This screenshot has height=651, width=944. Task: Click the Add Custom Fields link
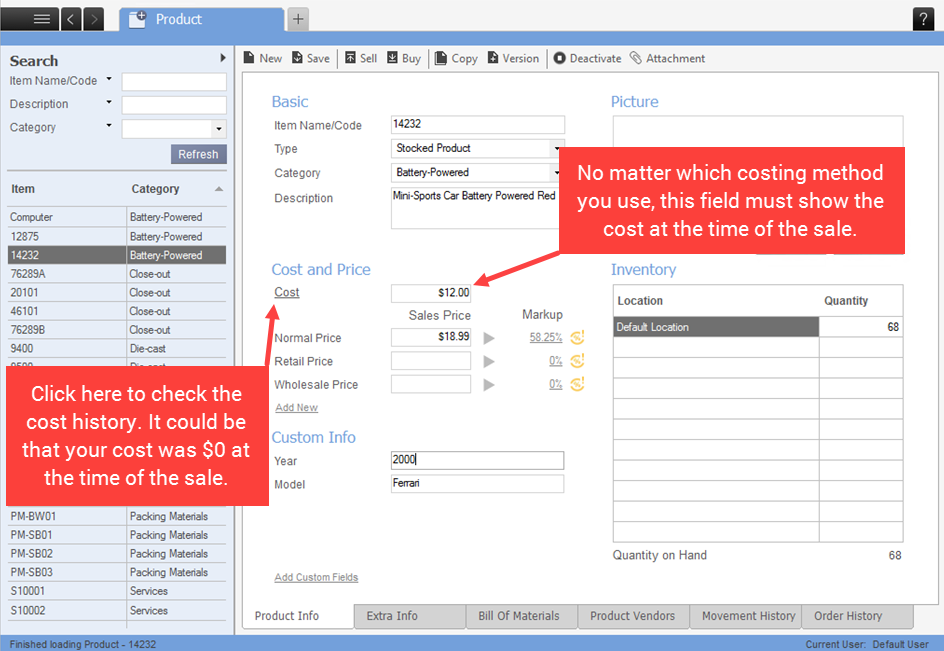[x=316, y=577]
